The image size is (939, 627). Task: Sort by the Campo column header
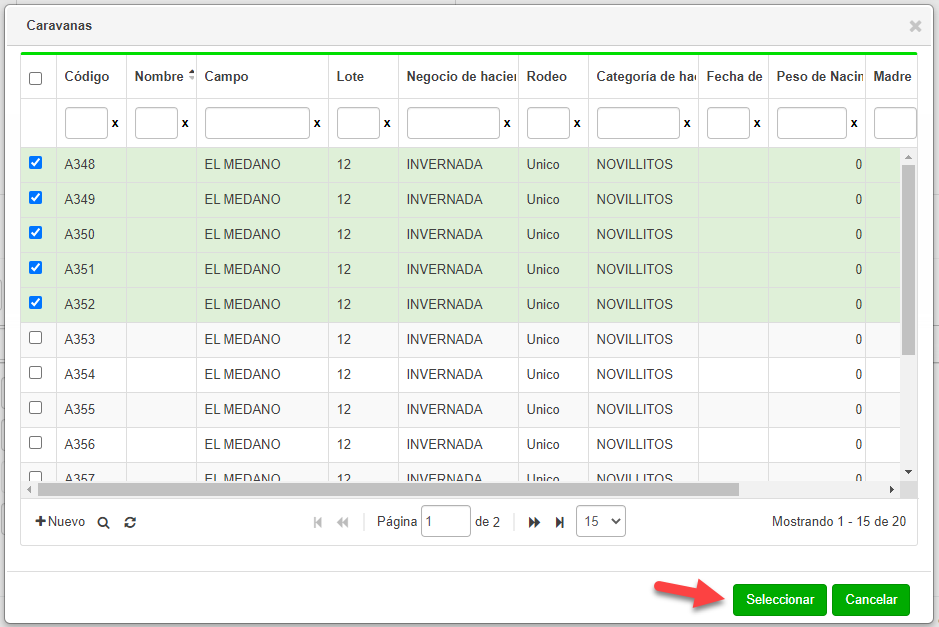[262, 77]
